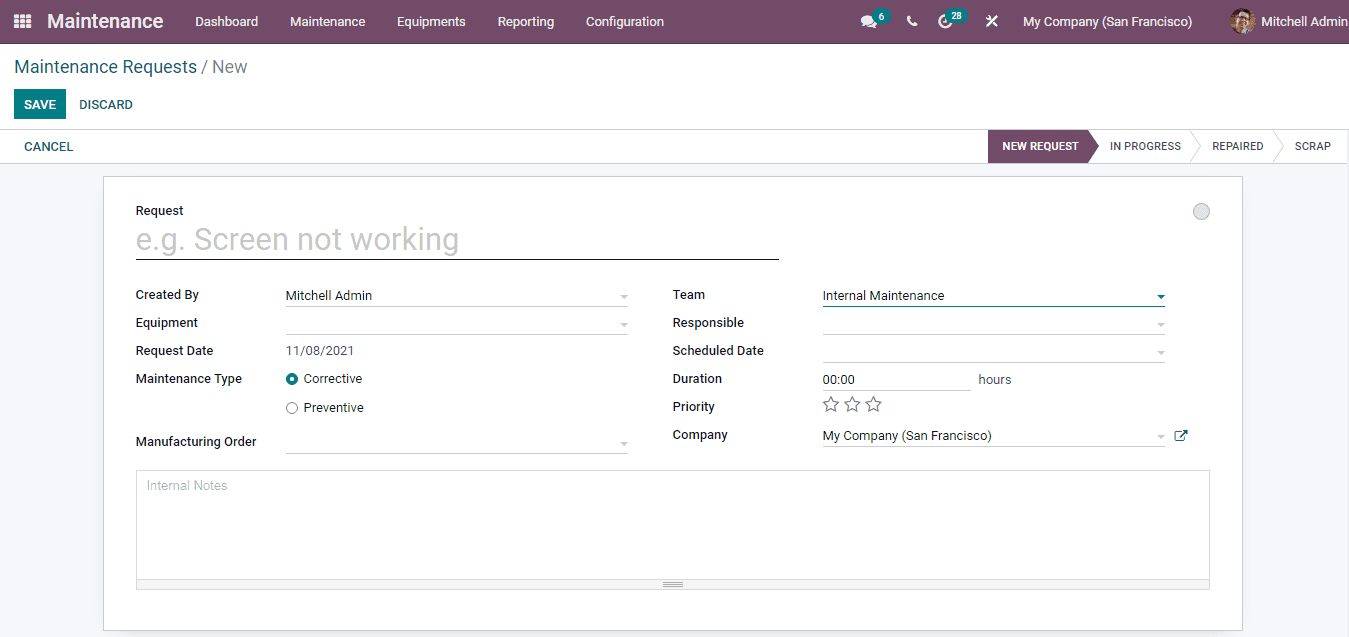Viewport: 1349px width, 637px height.
Task: Open Company record via external link icon
Action: pyautogui.click(x=1181, y=435)
